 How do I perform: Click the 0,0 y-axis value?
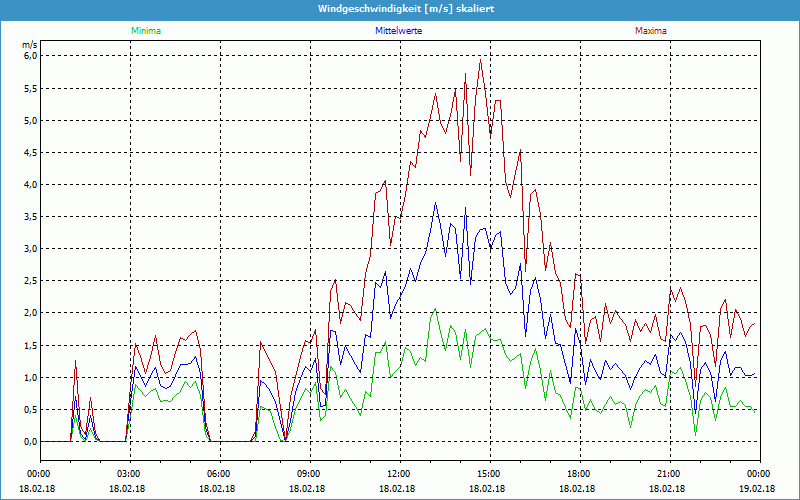[x=31, y=442]
